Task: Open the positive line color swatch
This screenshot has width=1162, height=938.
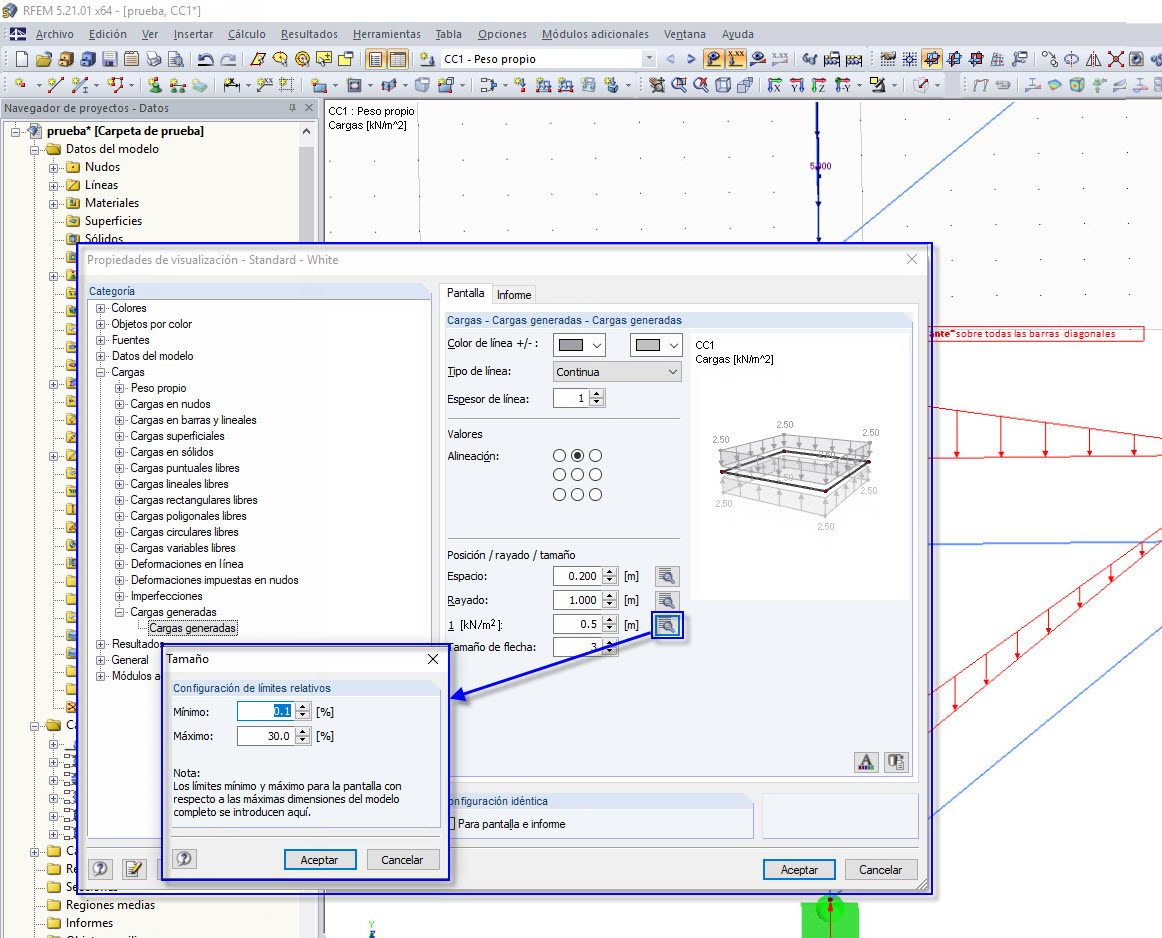Action: 580,345
